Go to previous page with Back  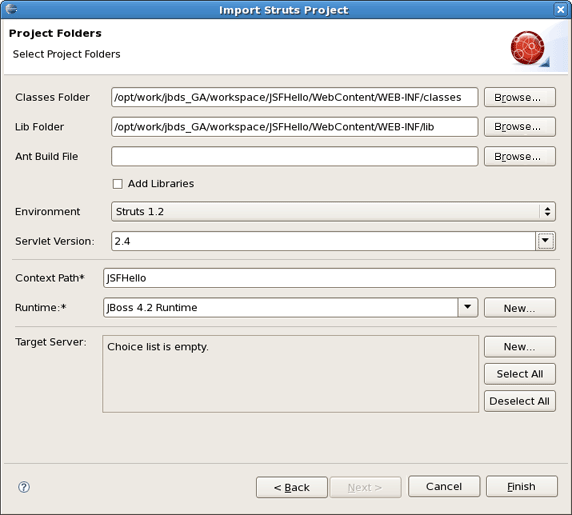(292, 487)
